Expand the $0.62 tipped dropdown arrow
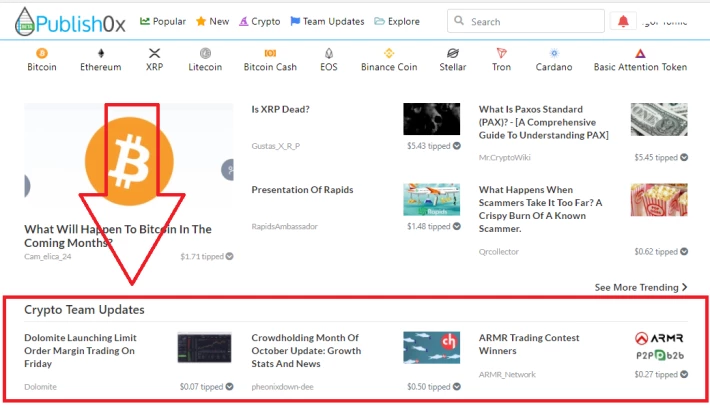Viewport: 710px width, 408px height. (684, 251)
